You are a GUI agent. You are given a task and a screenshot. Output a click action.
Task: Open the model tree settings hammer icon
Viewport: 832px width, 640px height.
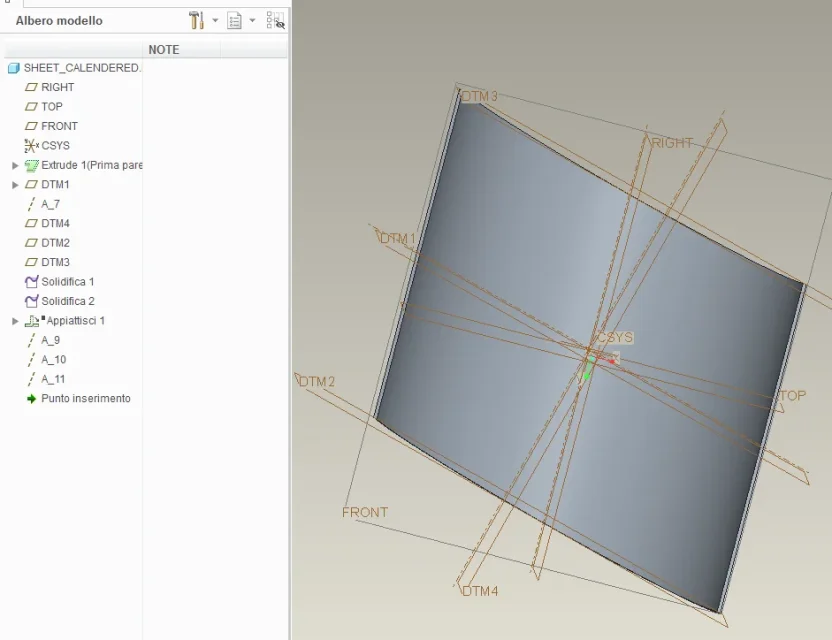(196, 20)
